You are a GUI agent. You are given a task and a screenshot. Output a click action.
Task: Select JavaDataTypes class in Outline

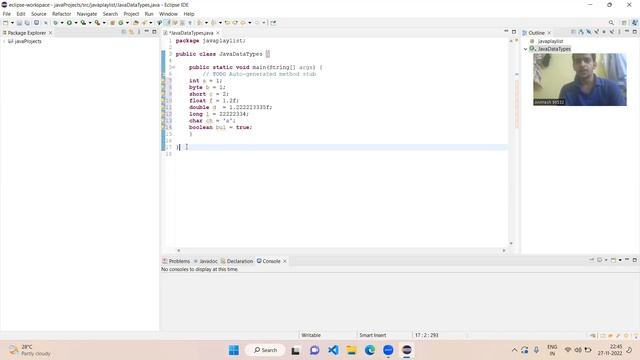[553, 49]
